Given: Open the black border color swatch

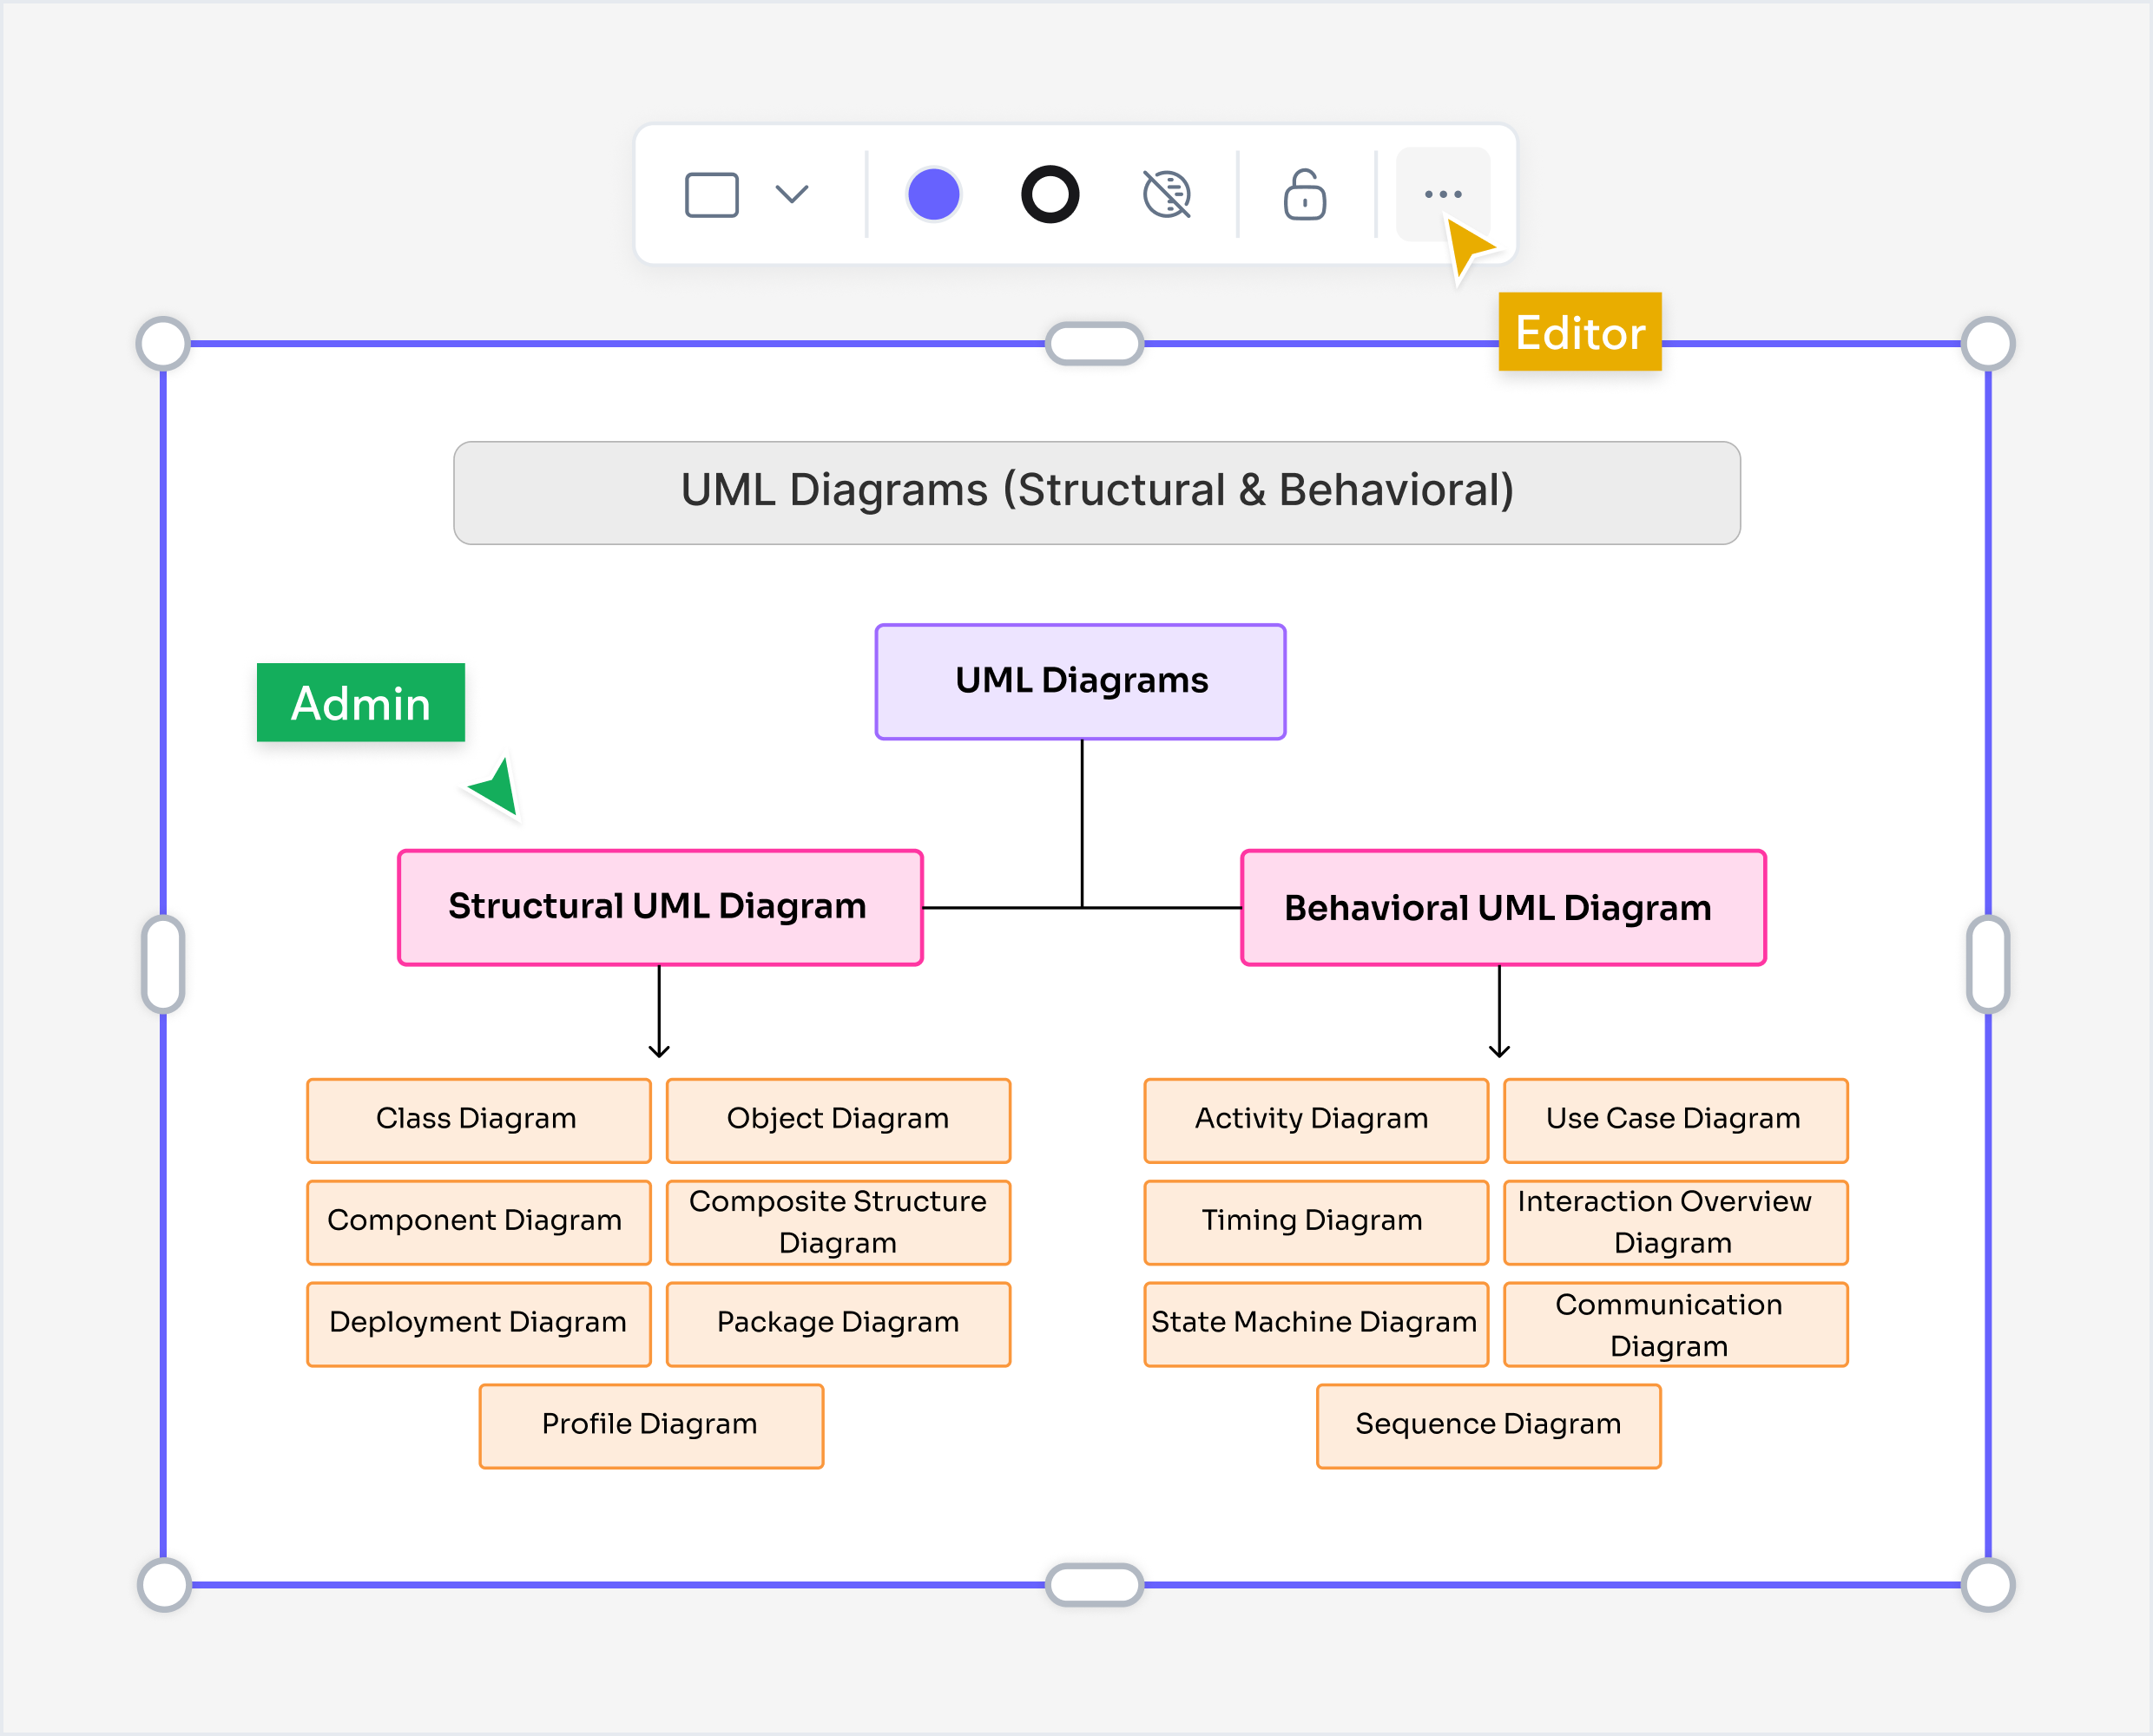Looking at the screenshot, I should 1050,194.
